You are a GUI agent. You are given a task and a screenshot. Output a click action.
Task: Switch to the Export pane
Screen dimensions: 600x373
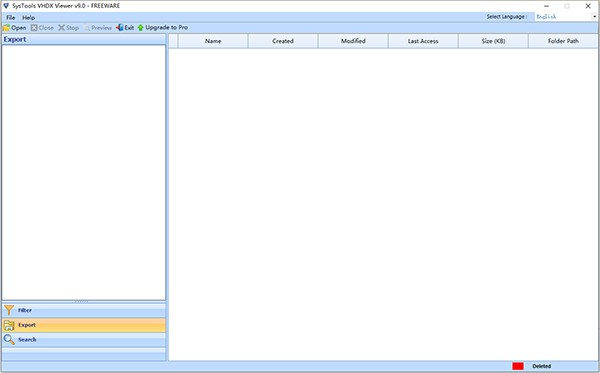[x=84, y=325]
